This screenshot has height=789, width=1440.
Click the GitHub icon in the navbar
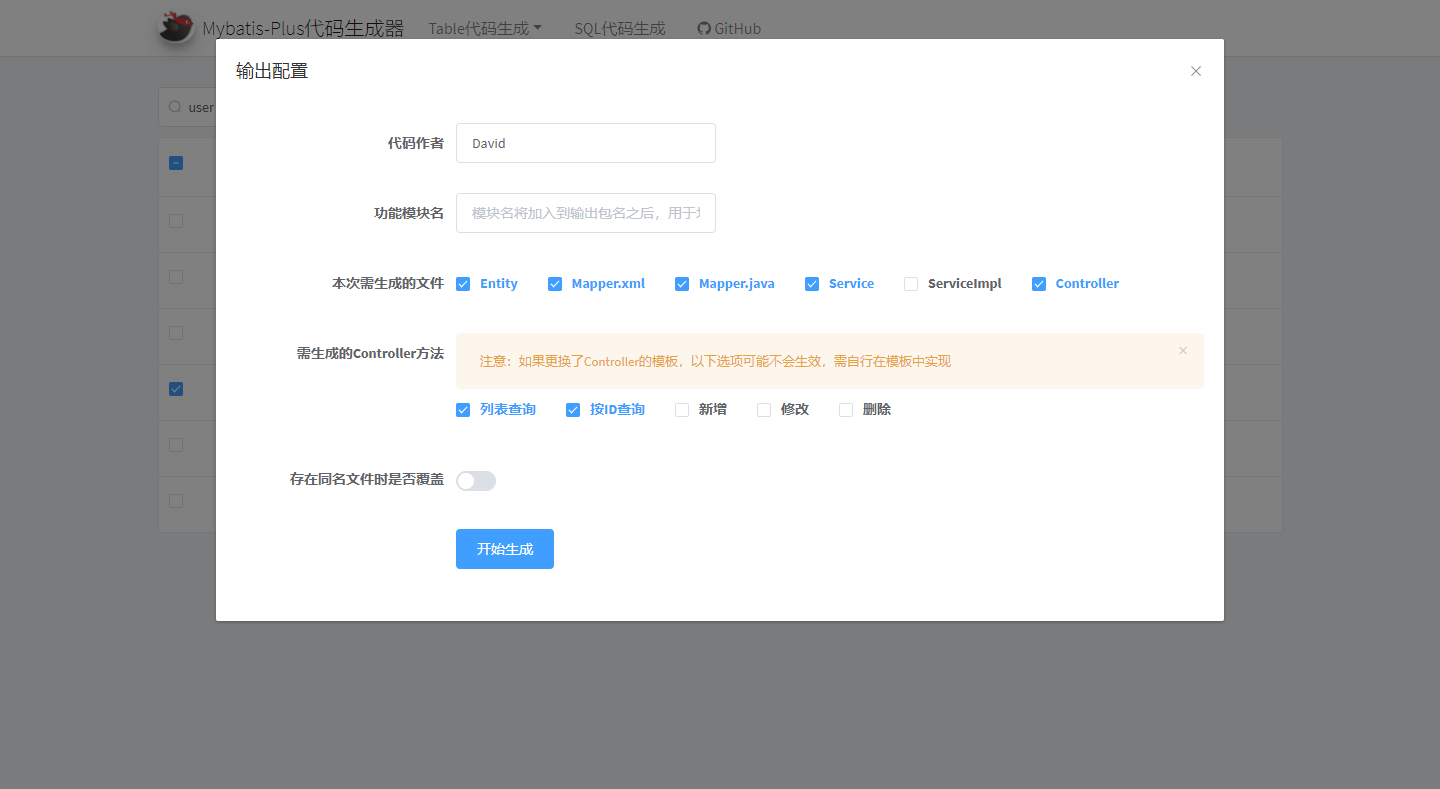pos(703,28)
